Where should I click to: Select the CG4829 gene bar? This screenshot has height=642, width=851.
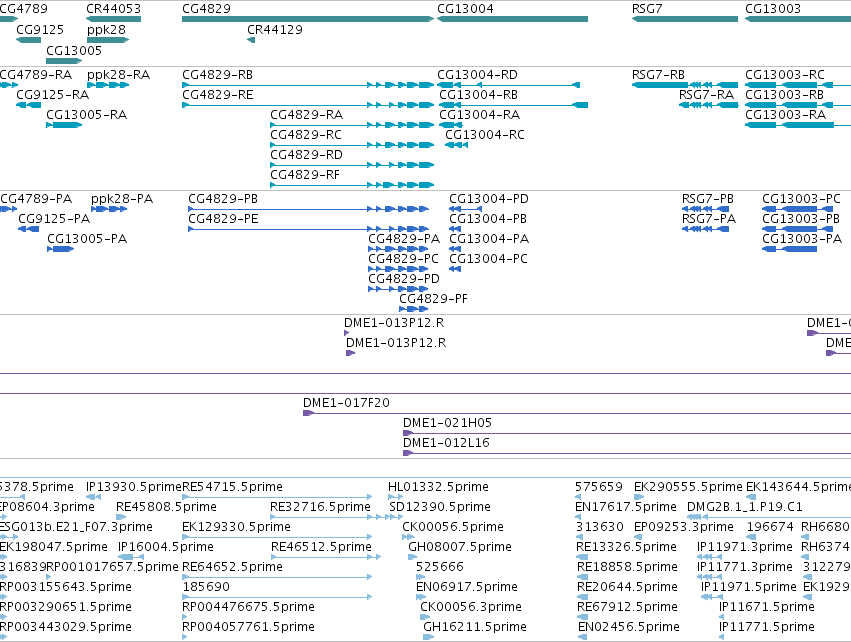click(308, 19)
